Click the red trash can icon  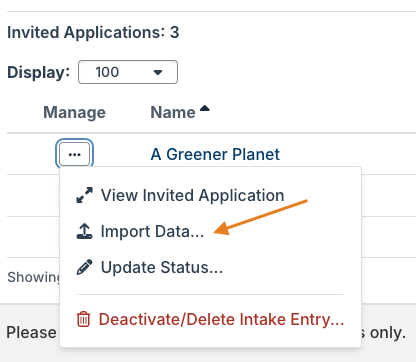[x=83, y=319]
